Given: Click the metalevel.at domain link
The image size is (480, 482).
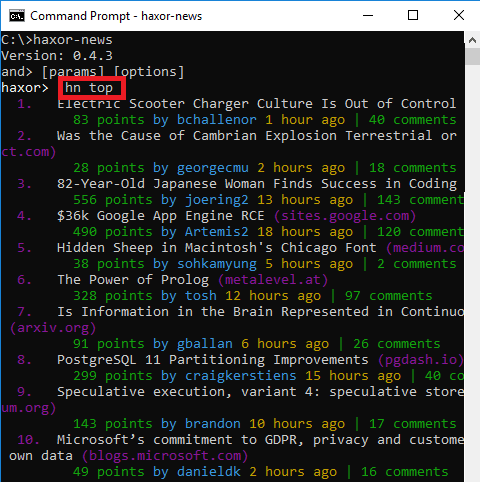Looking at the screenshot, I should 273,280.
